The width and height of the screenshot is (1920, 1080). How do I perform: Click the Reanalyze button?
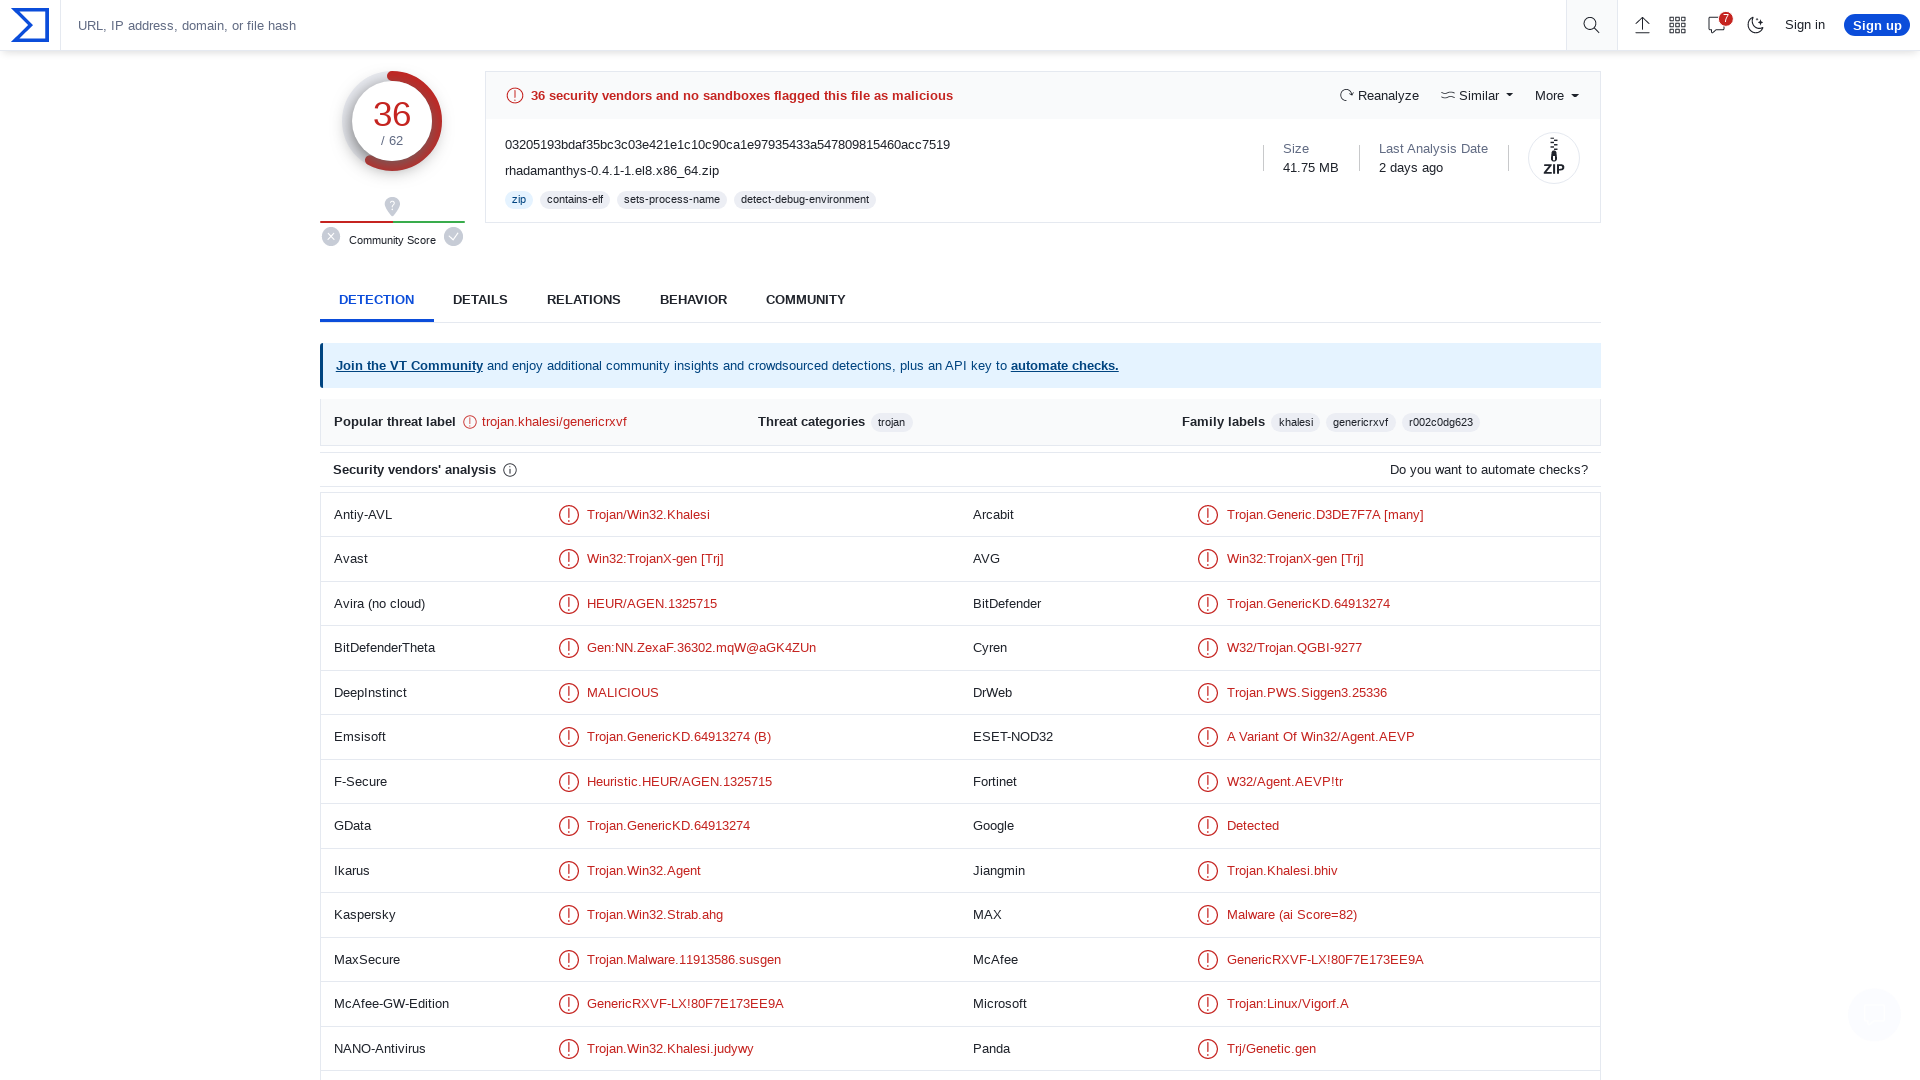1379,96
